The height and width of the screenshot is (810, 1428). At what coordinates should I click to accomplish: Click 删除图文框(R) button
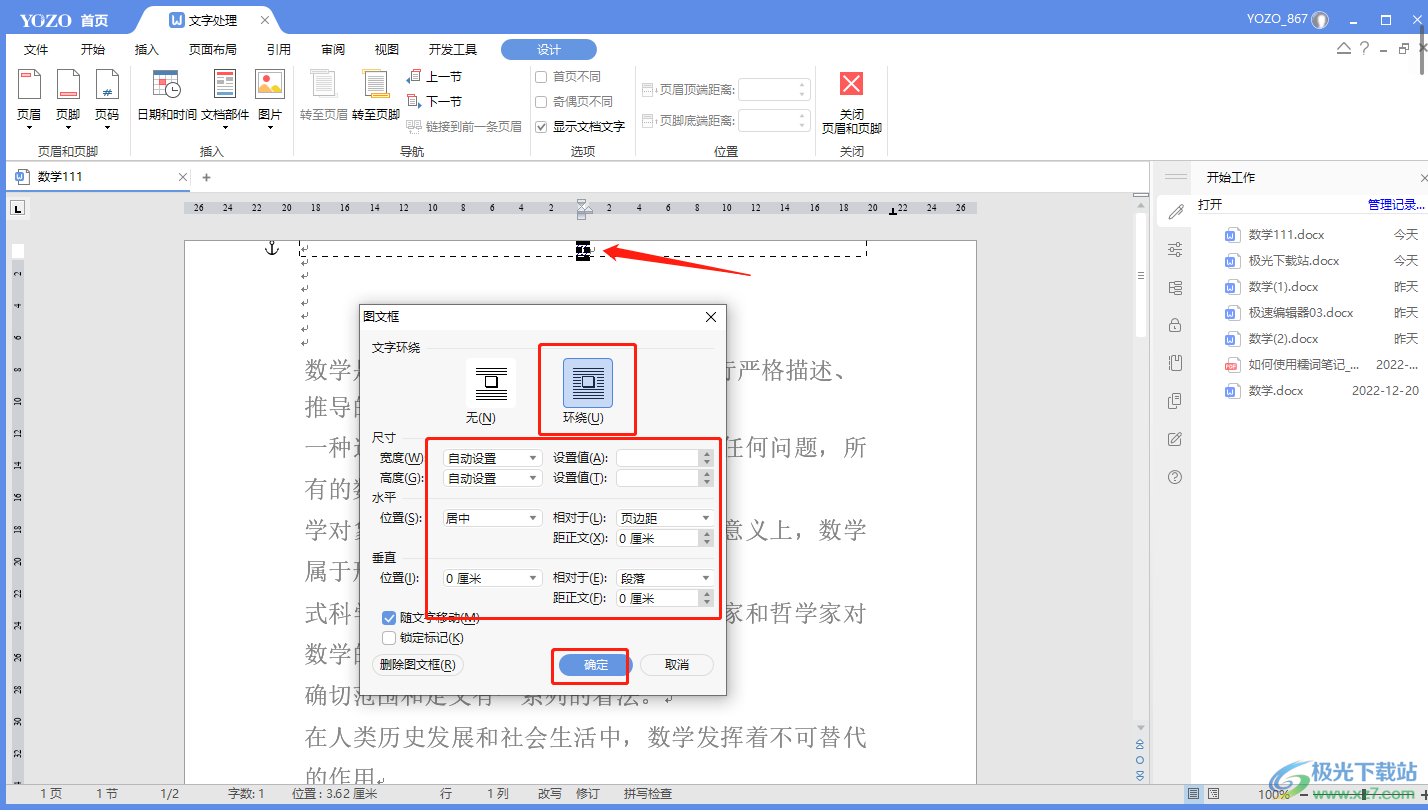[x=418, y=665]
